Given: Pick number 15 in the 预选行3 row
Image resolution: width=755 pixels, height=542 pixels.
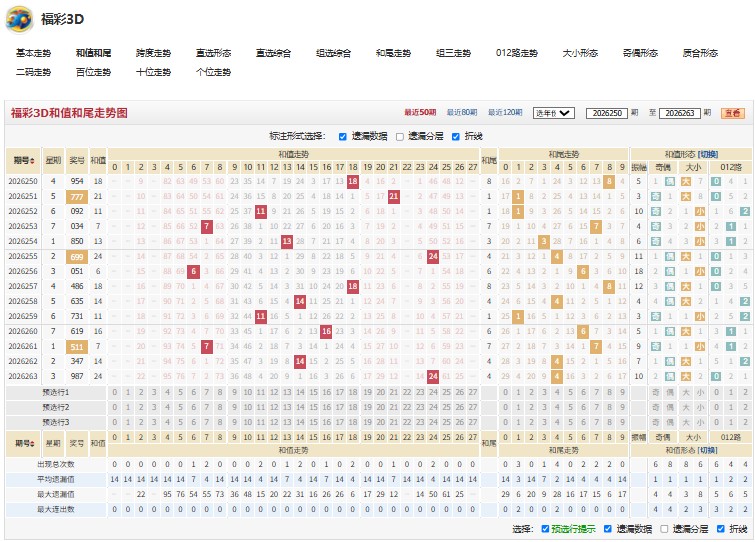Looking at the screenshot, I should [x=313, y=423].
